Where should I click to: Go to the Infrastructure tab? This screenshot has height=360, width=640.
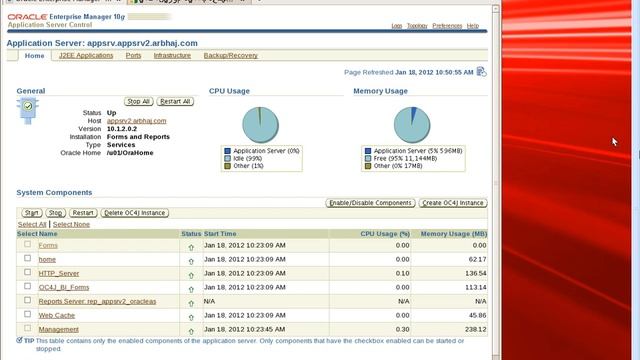tap(172, 55)
